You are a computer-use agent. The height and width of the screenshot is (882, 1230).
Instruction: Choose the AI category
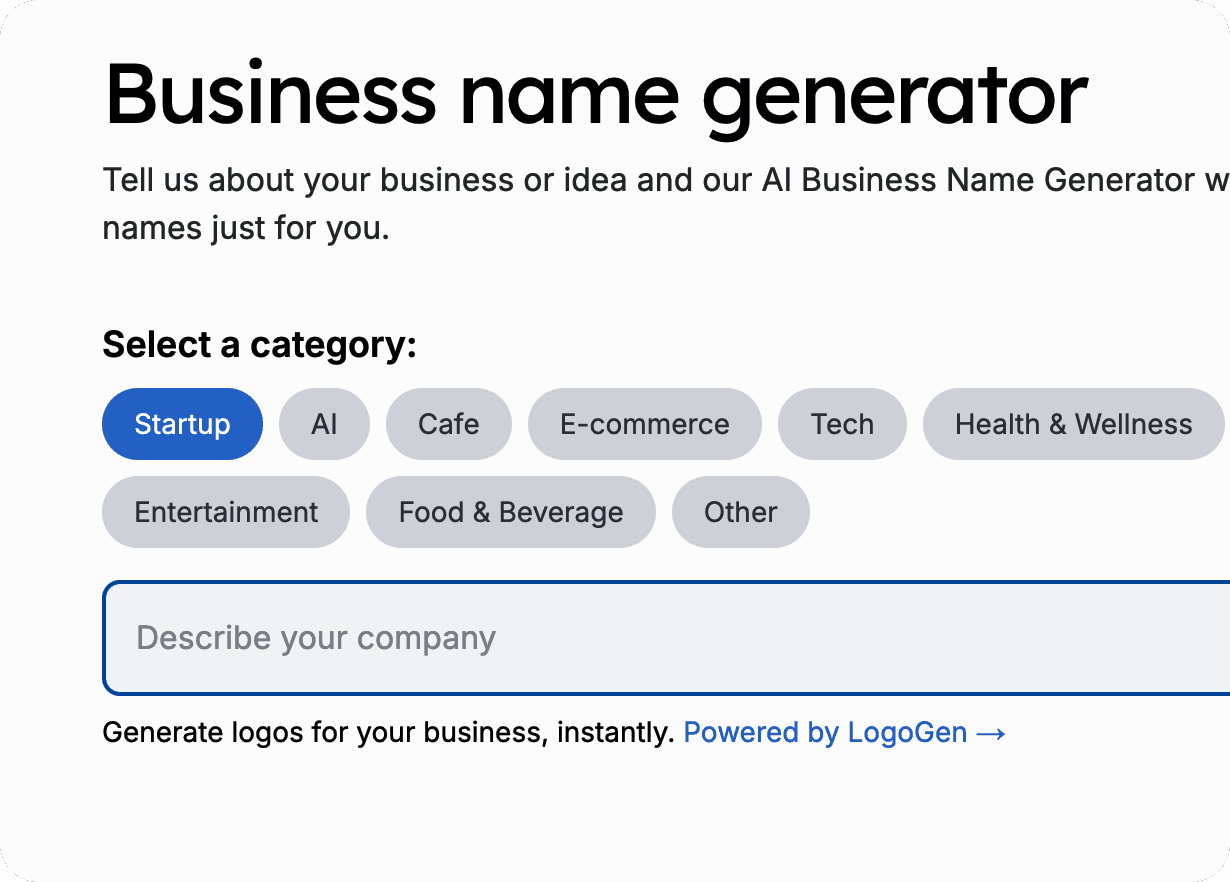click(324, 424)
